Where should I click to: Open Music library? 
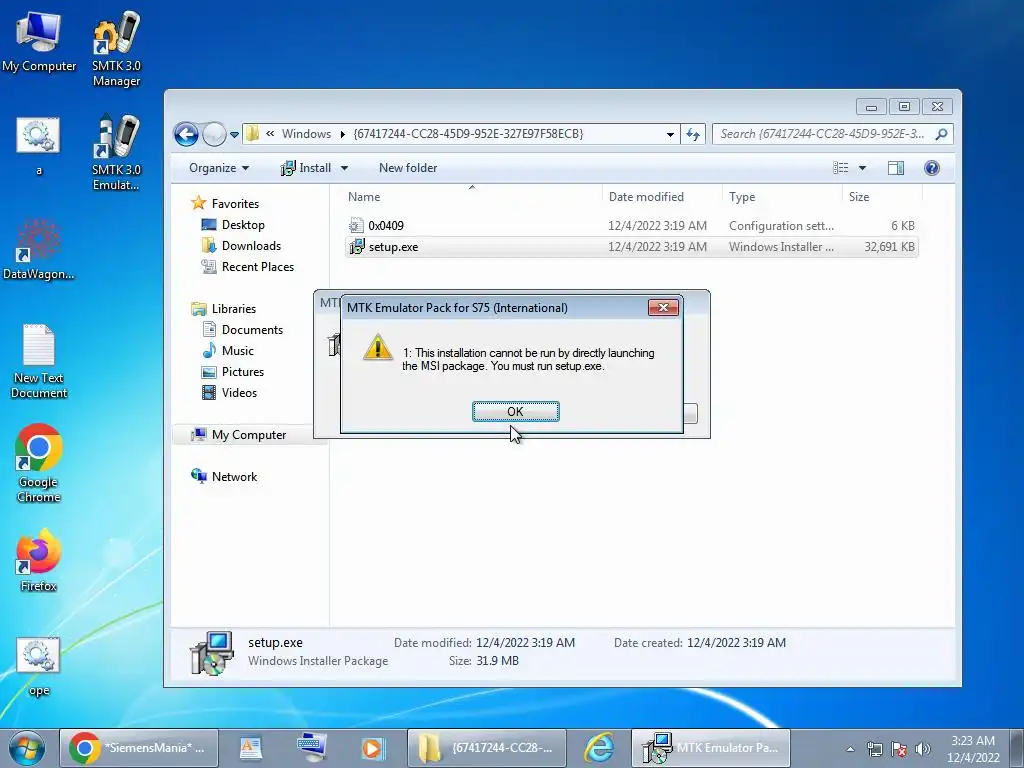(x=228, y=351)
